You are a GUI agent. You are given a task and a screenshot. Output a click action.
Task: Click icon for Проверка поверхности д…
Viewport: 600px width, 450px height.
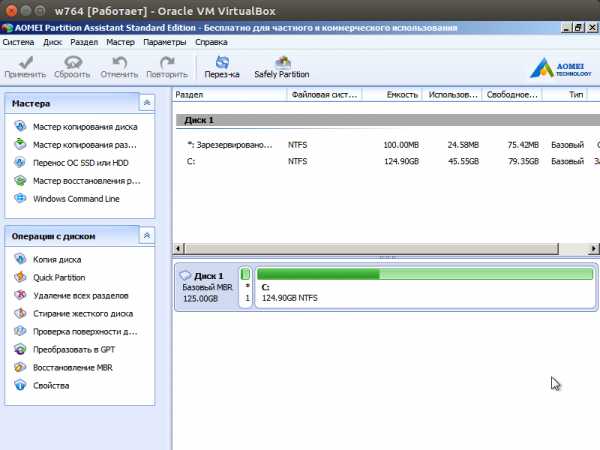pos(20,331)
